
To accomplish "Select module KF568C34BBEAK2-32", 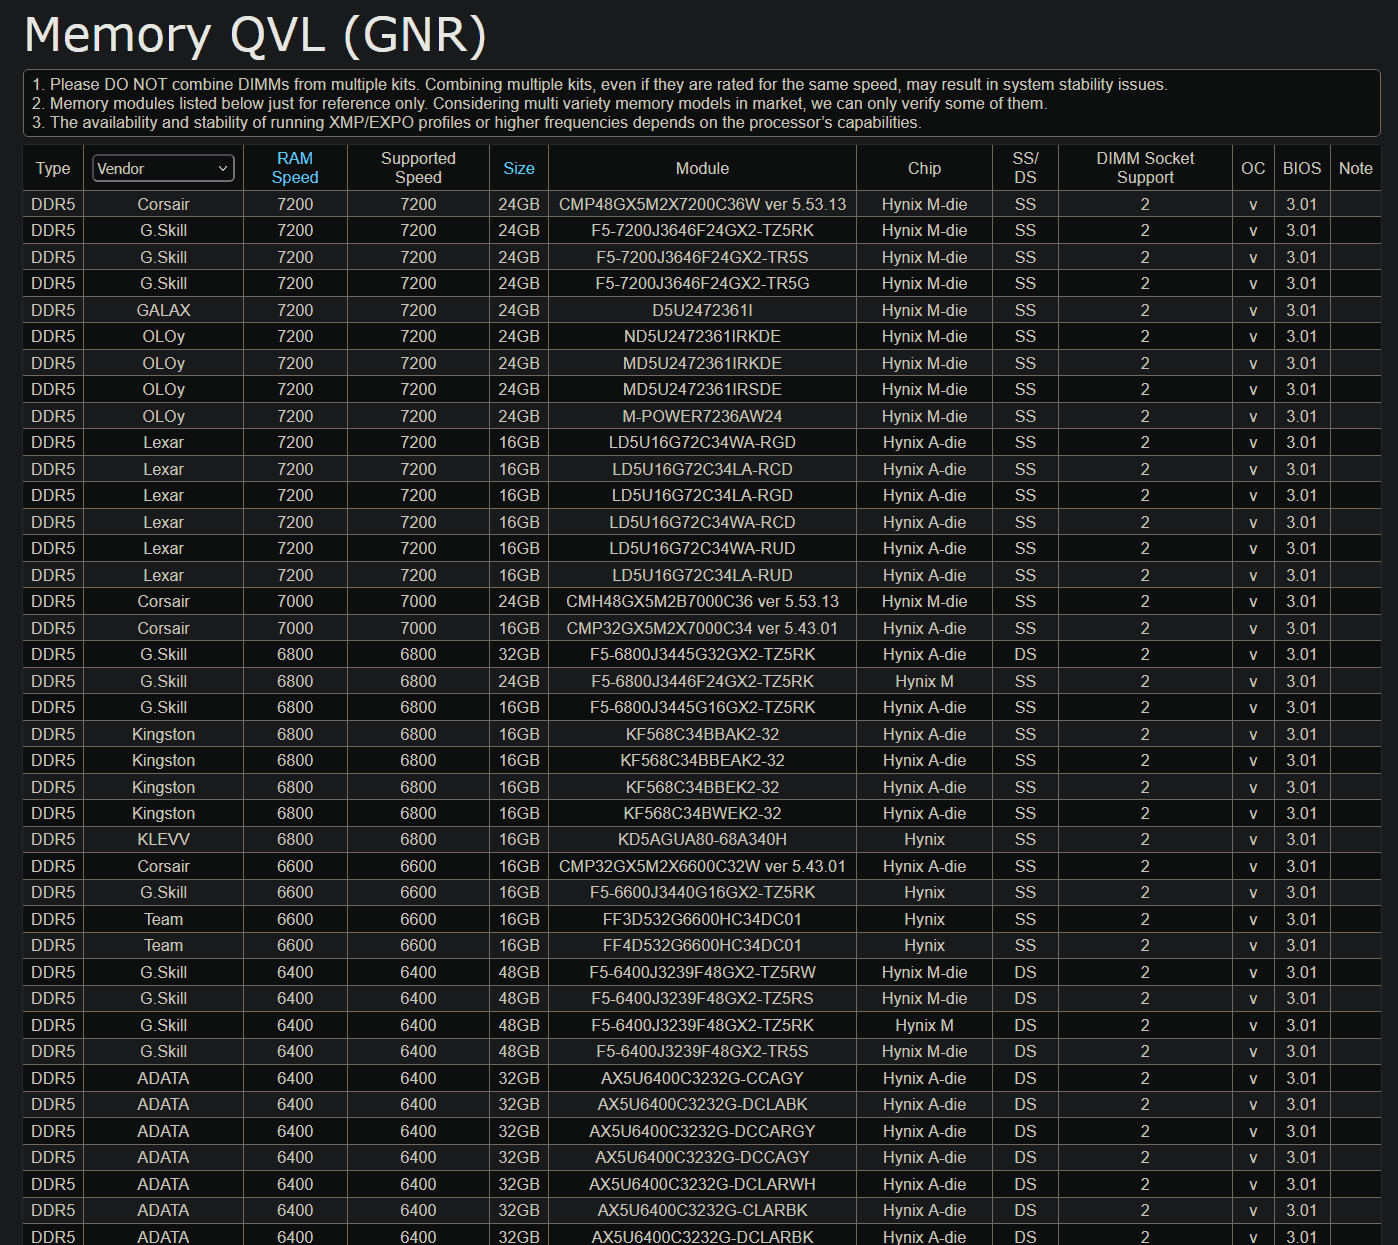I will [x=702, y=760].
